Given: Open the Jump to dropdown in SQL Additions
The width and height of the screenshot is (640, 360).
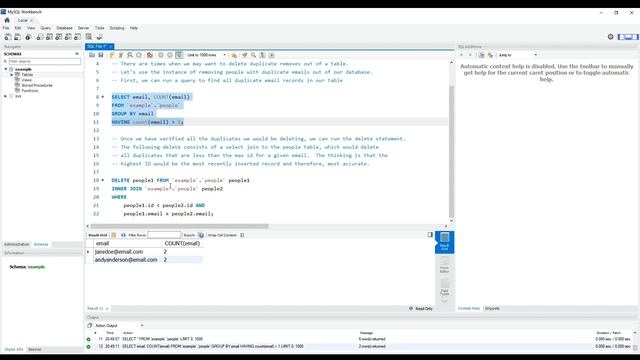Looking at the screenshot, I should point(518,55).
